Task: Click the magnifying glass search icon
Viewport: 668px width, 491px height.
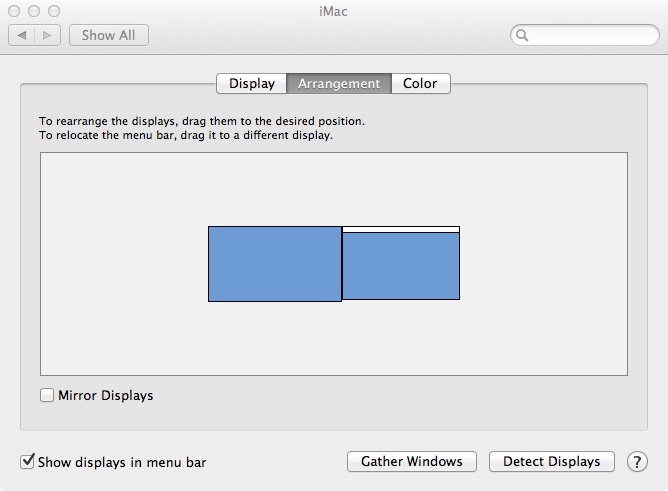Action: [522, 36]
